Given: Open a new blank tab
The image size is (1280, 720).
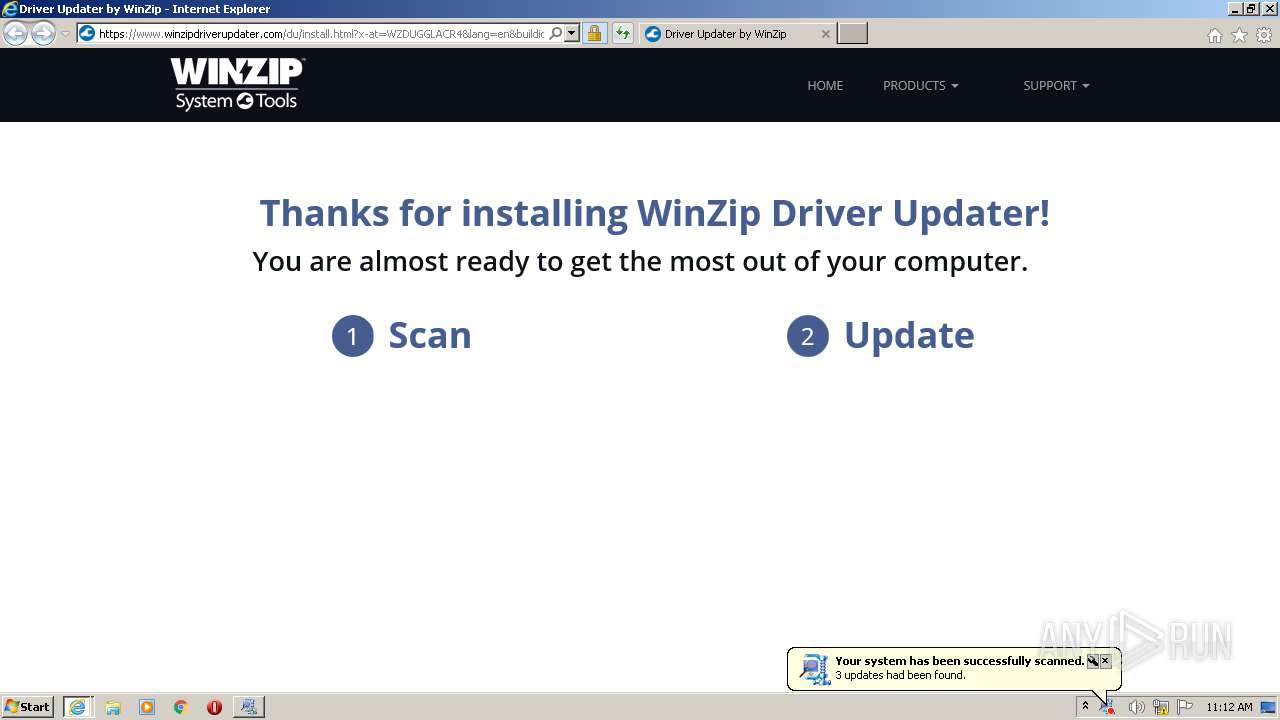Looking at the screenshot, I should 852,33.
